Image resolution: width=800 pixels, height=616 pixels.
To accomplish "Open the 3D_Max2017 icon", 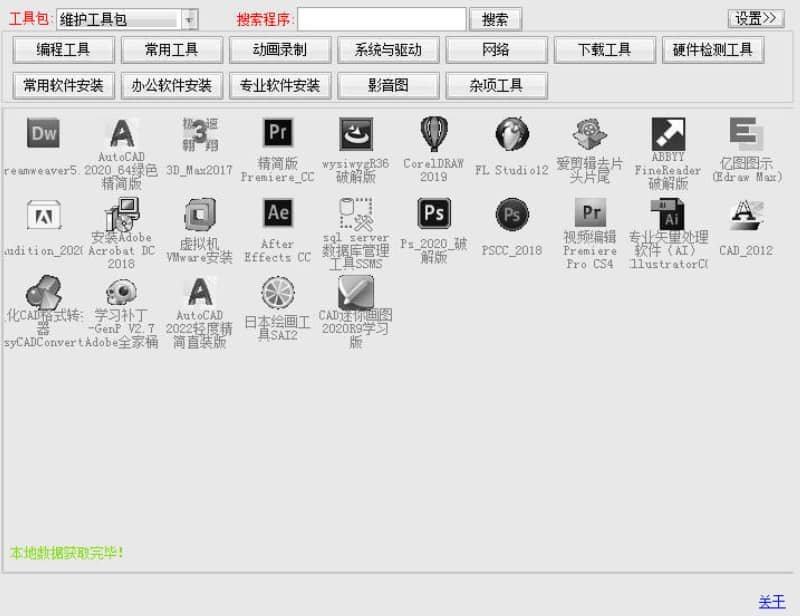I will coord(200,134).
